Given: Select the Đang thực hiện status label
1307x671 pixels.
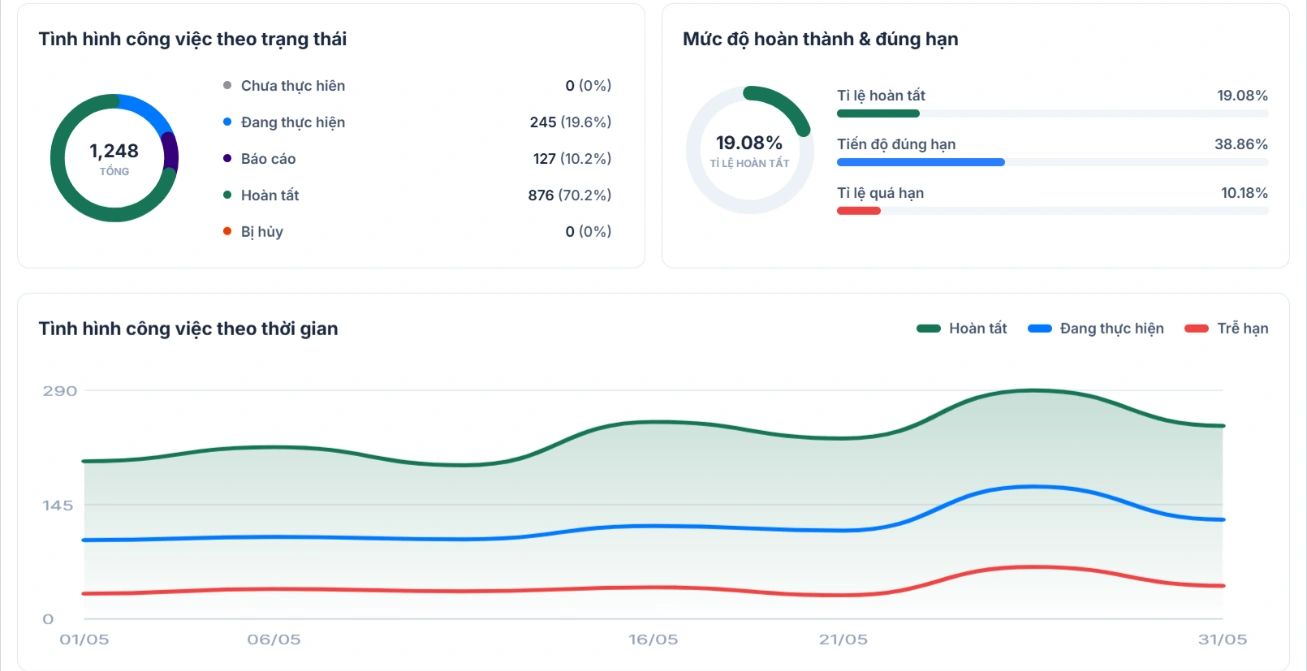Looking at the screenshot, I should point(293,122).
